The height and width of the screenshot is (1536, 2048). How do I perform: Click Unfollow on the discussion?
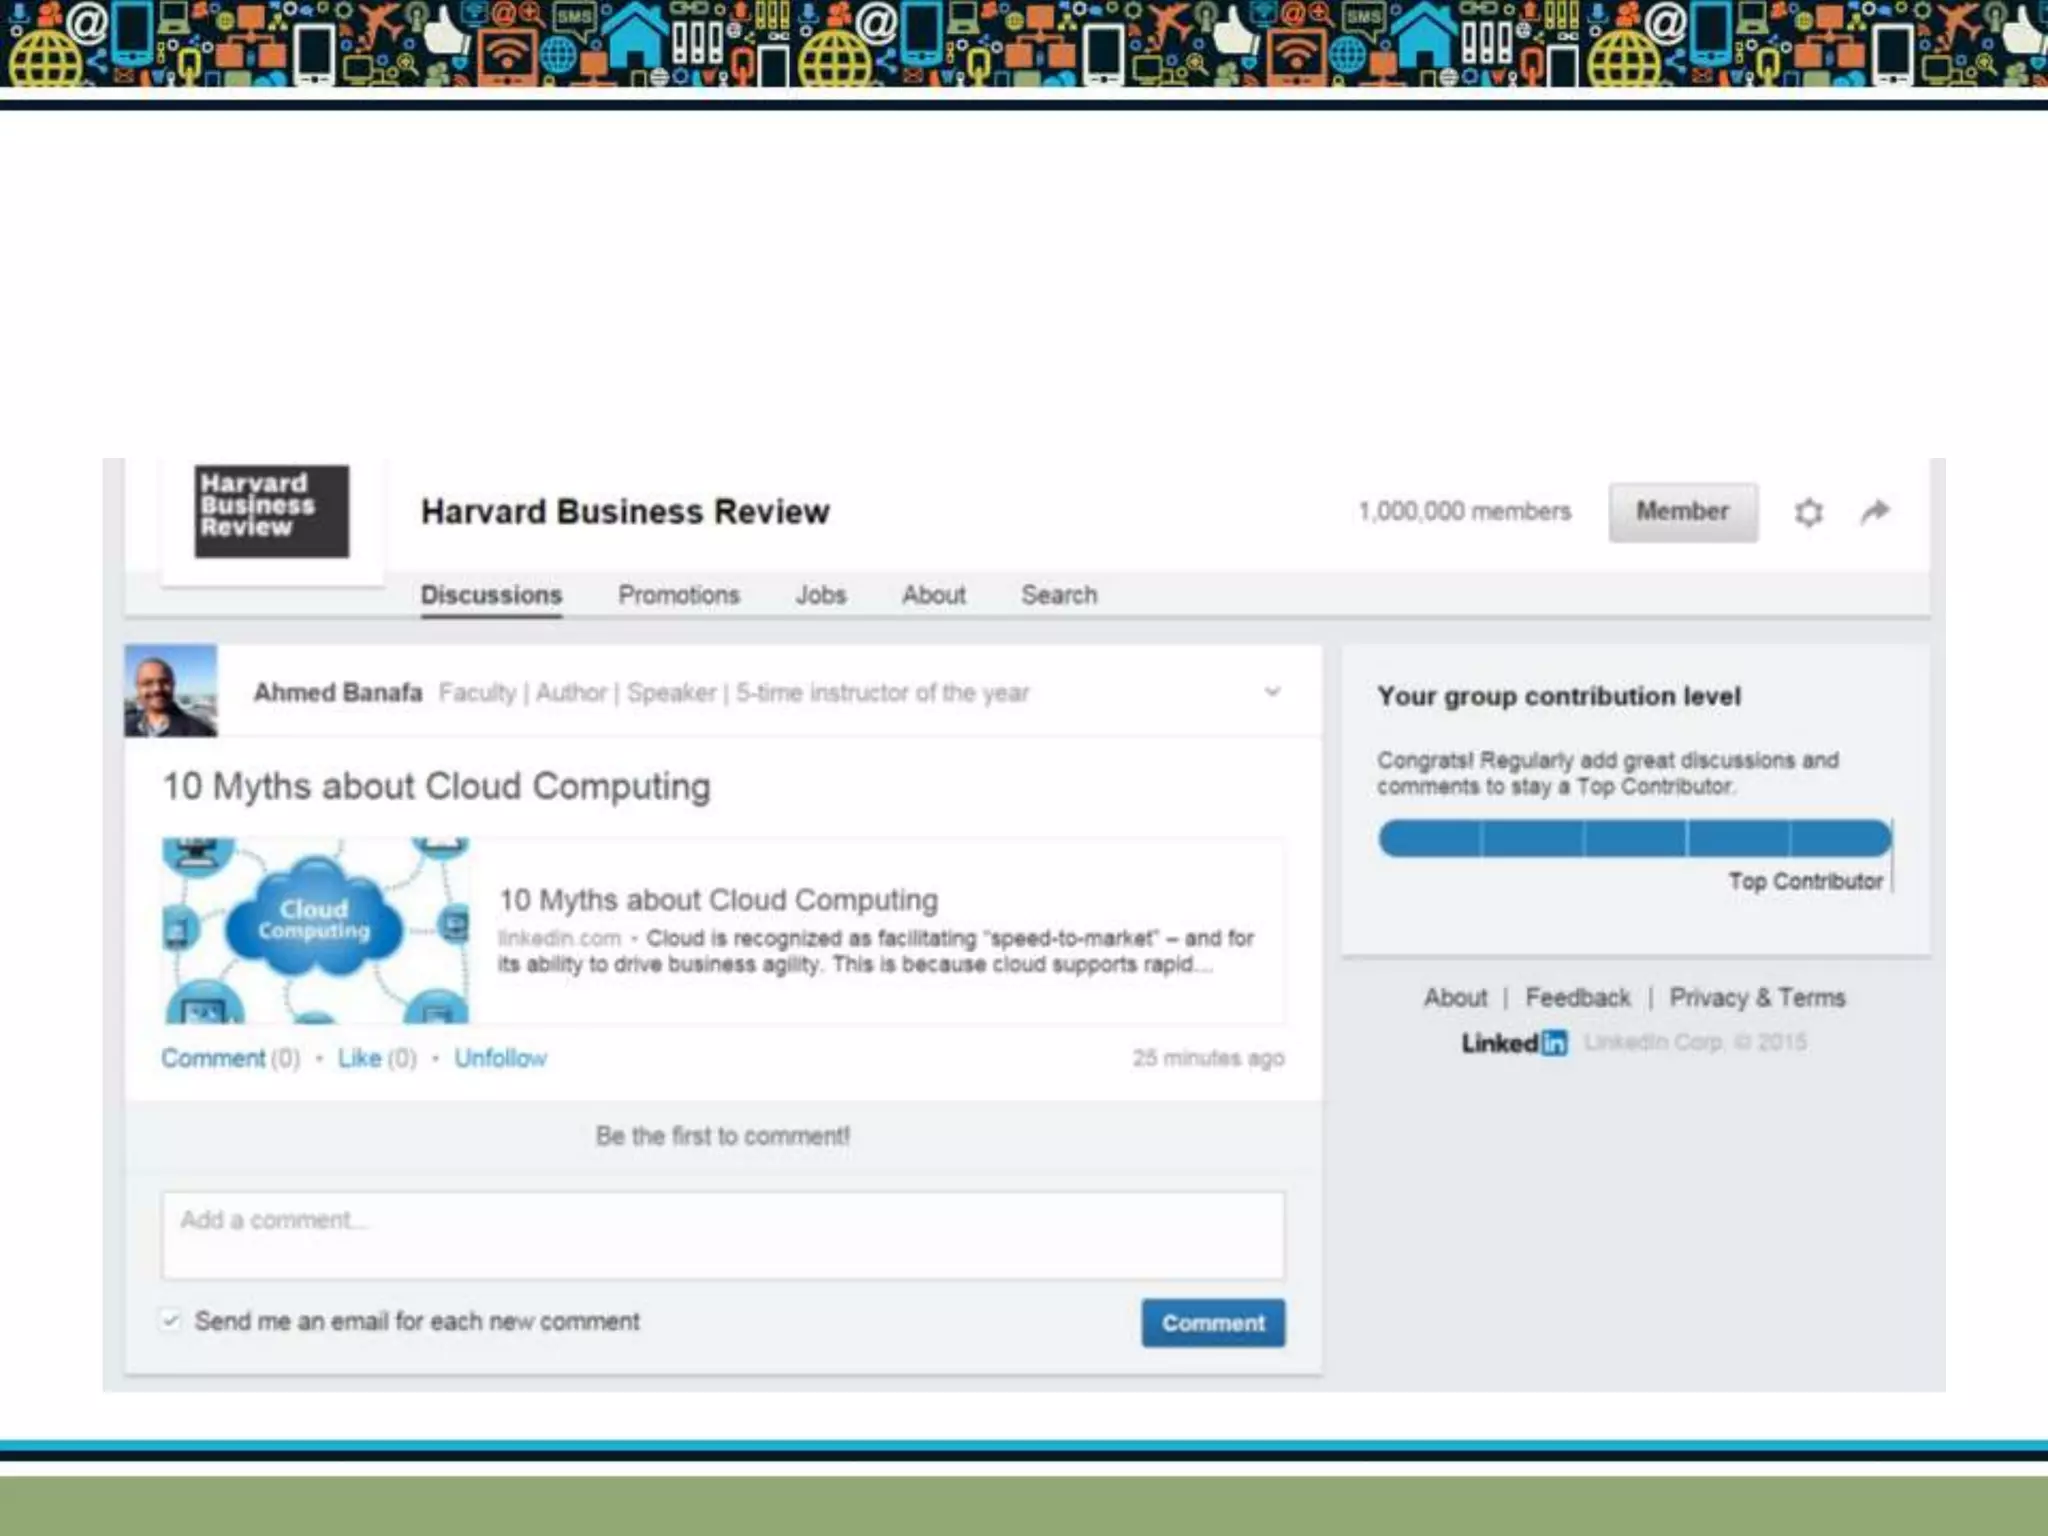tap(500, 1058)
